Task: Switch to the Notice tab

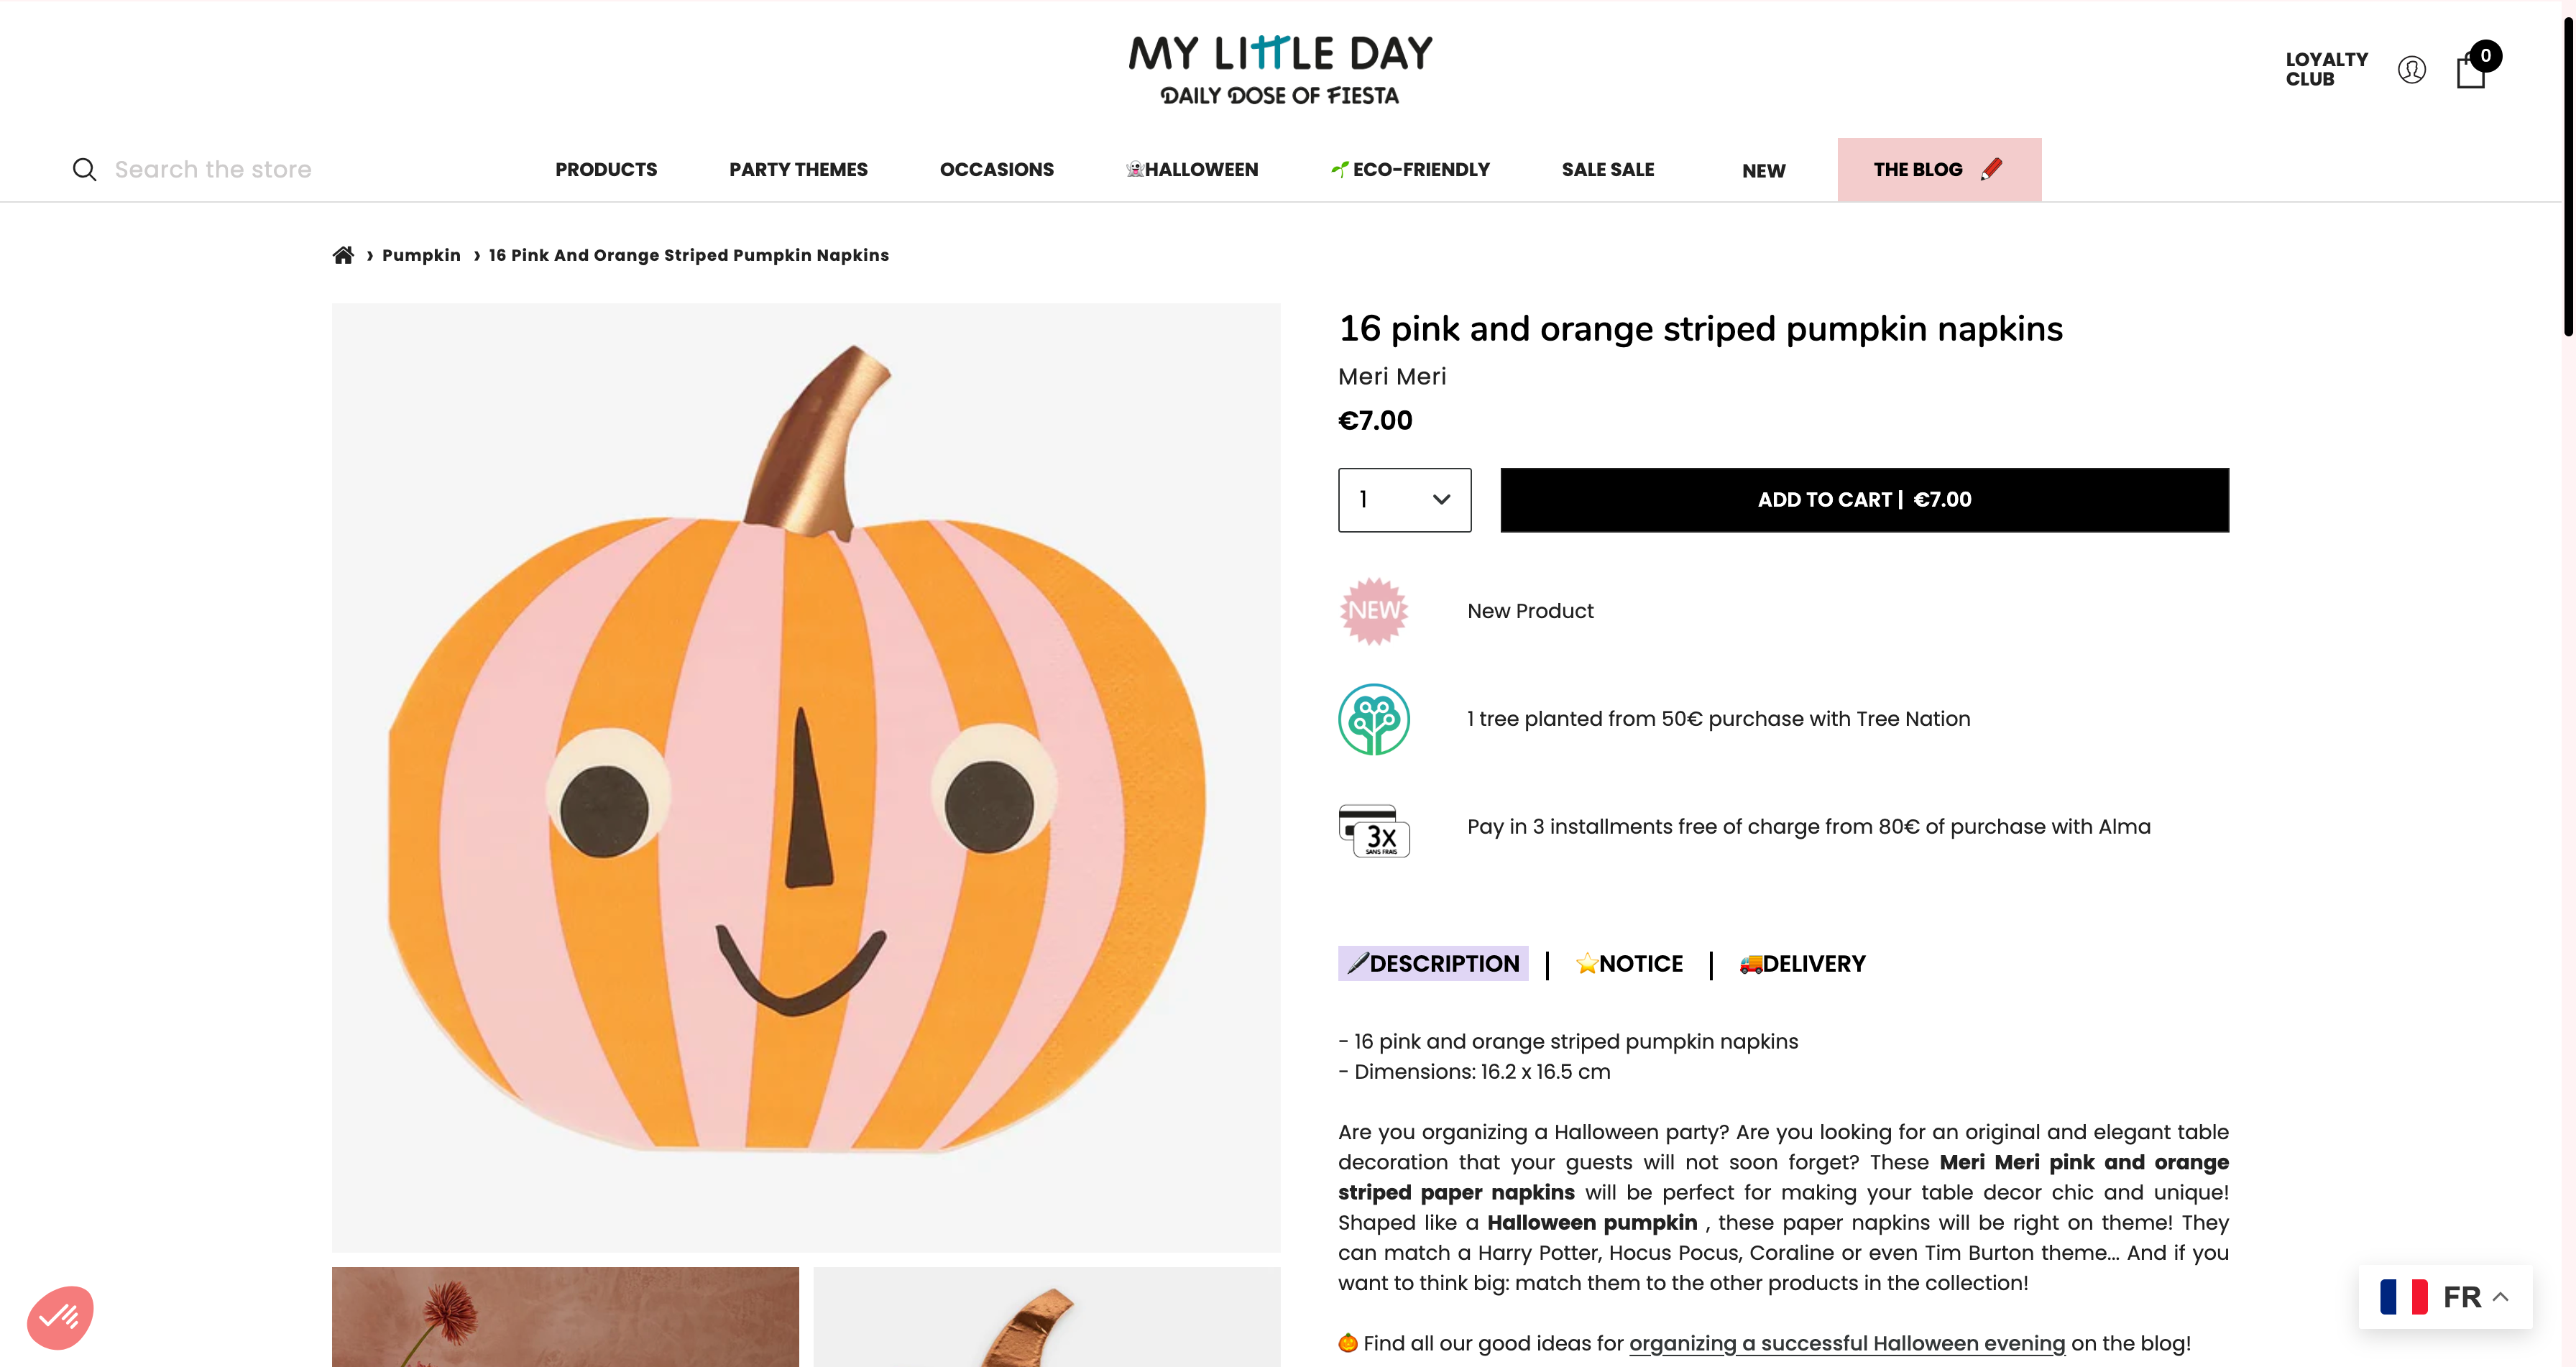Action: coord(1629,964)
